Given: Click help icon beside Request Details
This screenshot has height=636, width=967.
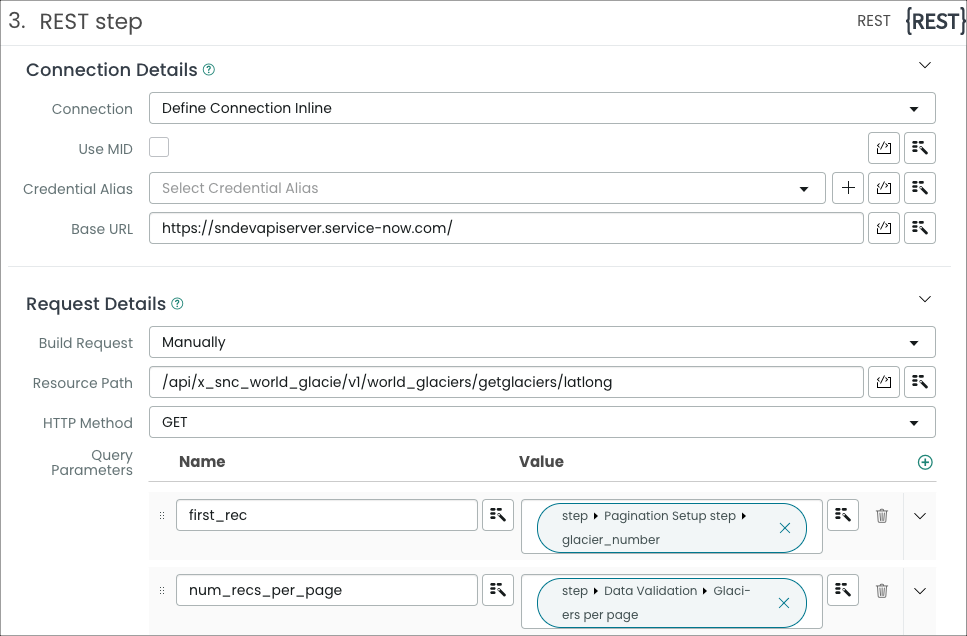Looking at the screenshot, I should (x=177, y=304).
